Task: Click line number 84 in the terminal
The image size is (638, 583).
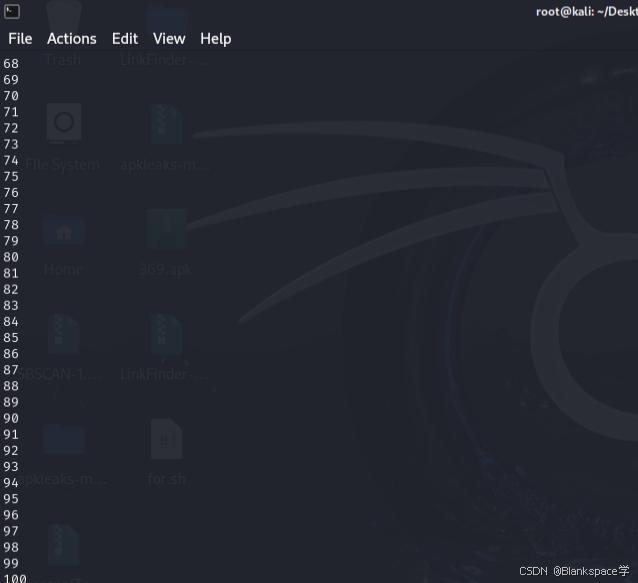Action: tap(11, 321)
